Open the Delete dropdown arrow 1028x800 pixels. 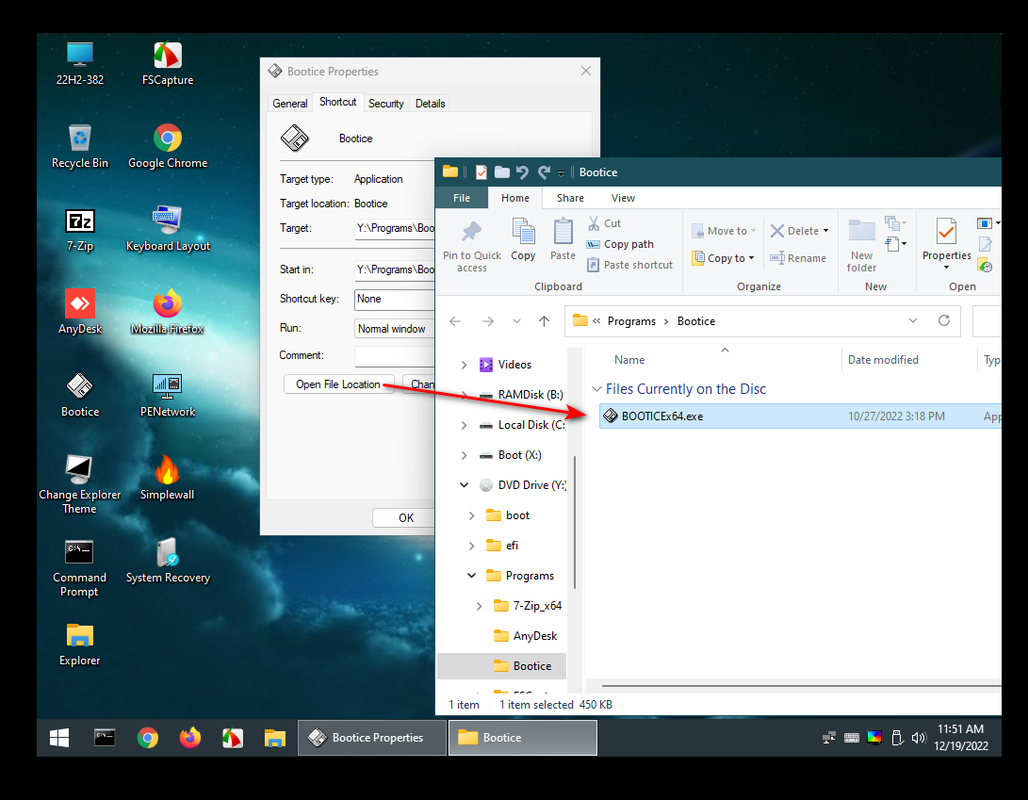[826, 231]
